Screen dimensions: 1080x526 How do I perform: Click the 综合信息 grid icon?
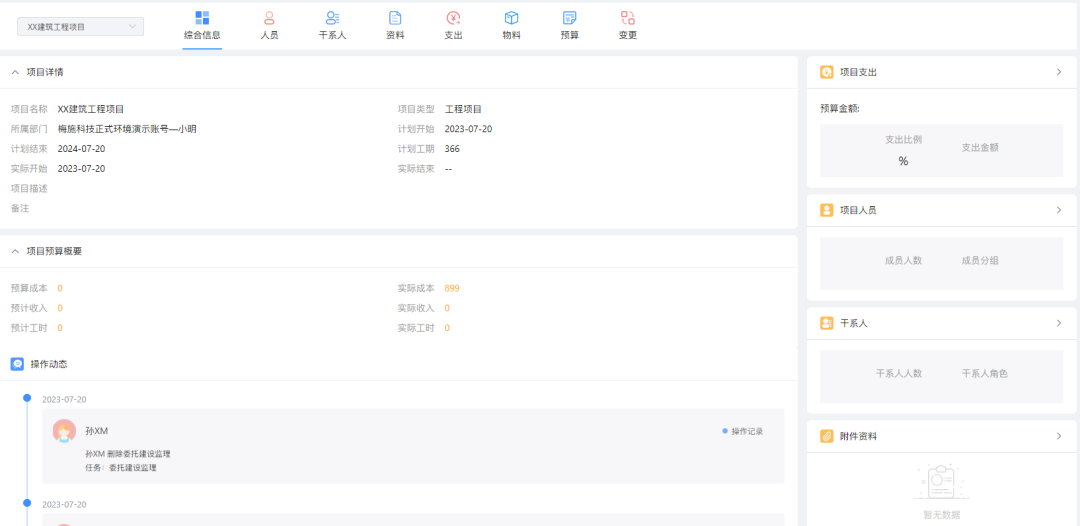pyautogui.click(x=202, y=18)
